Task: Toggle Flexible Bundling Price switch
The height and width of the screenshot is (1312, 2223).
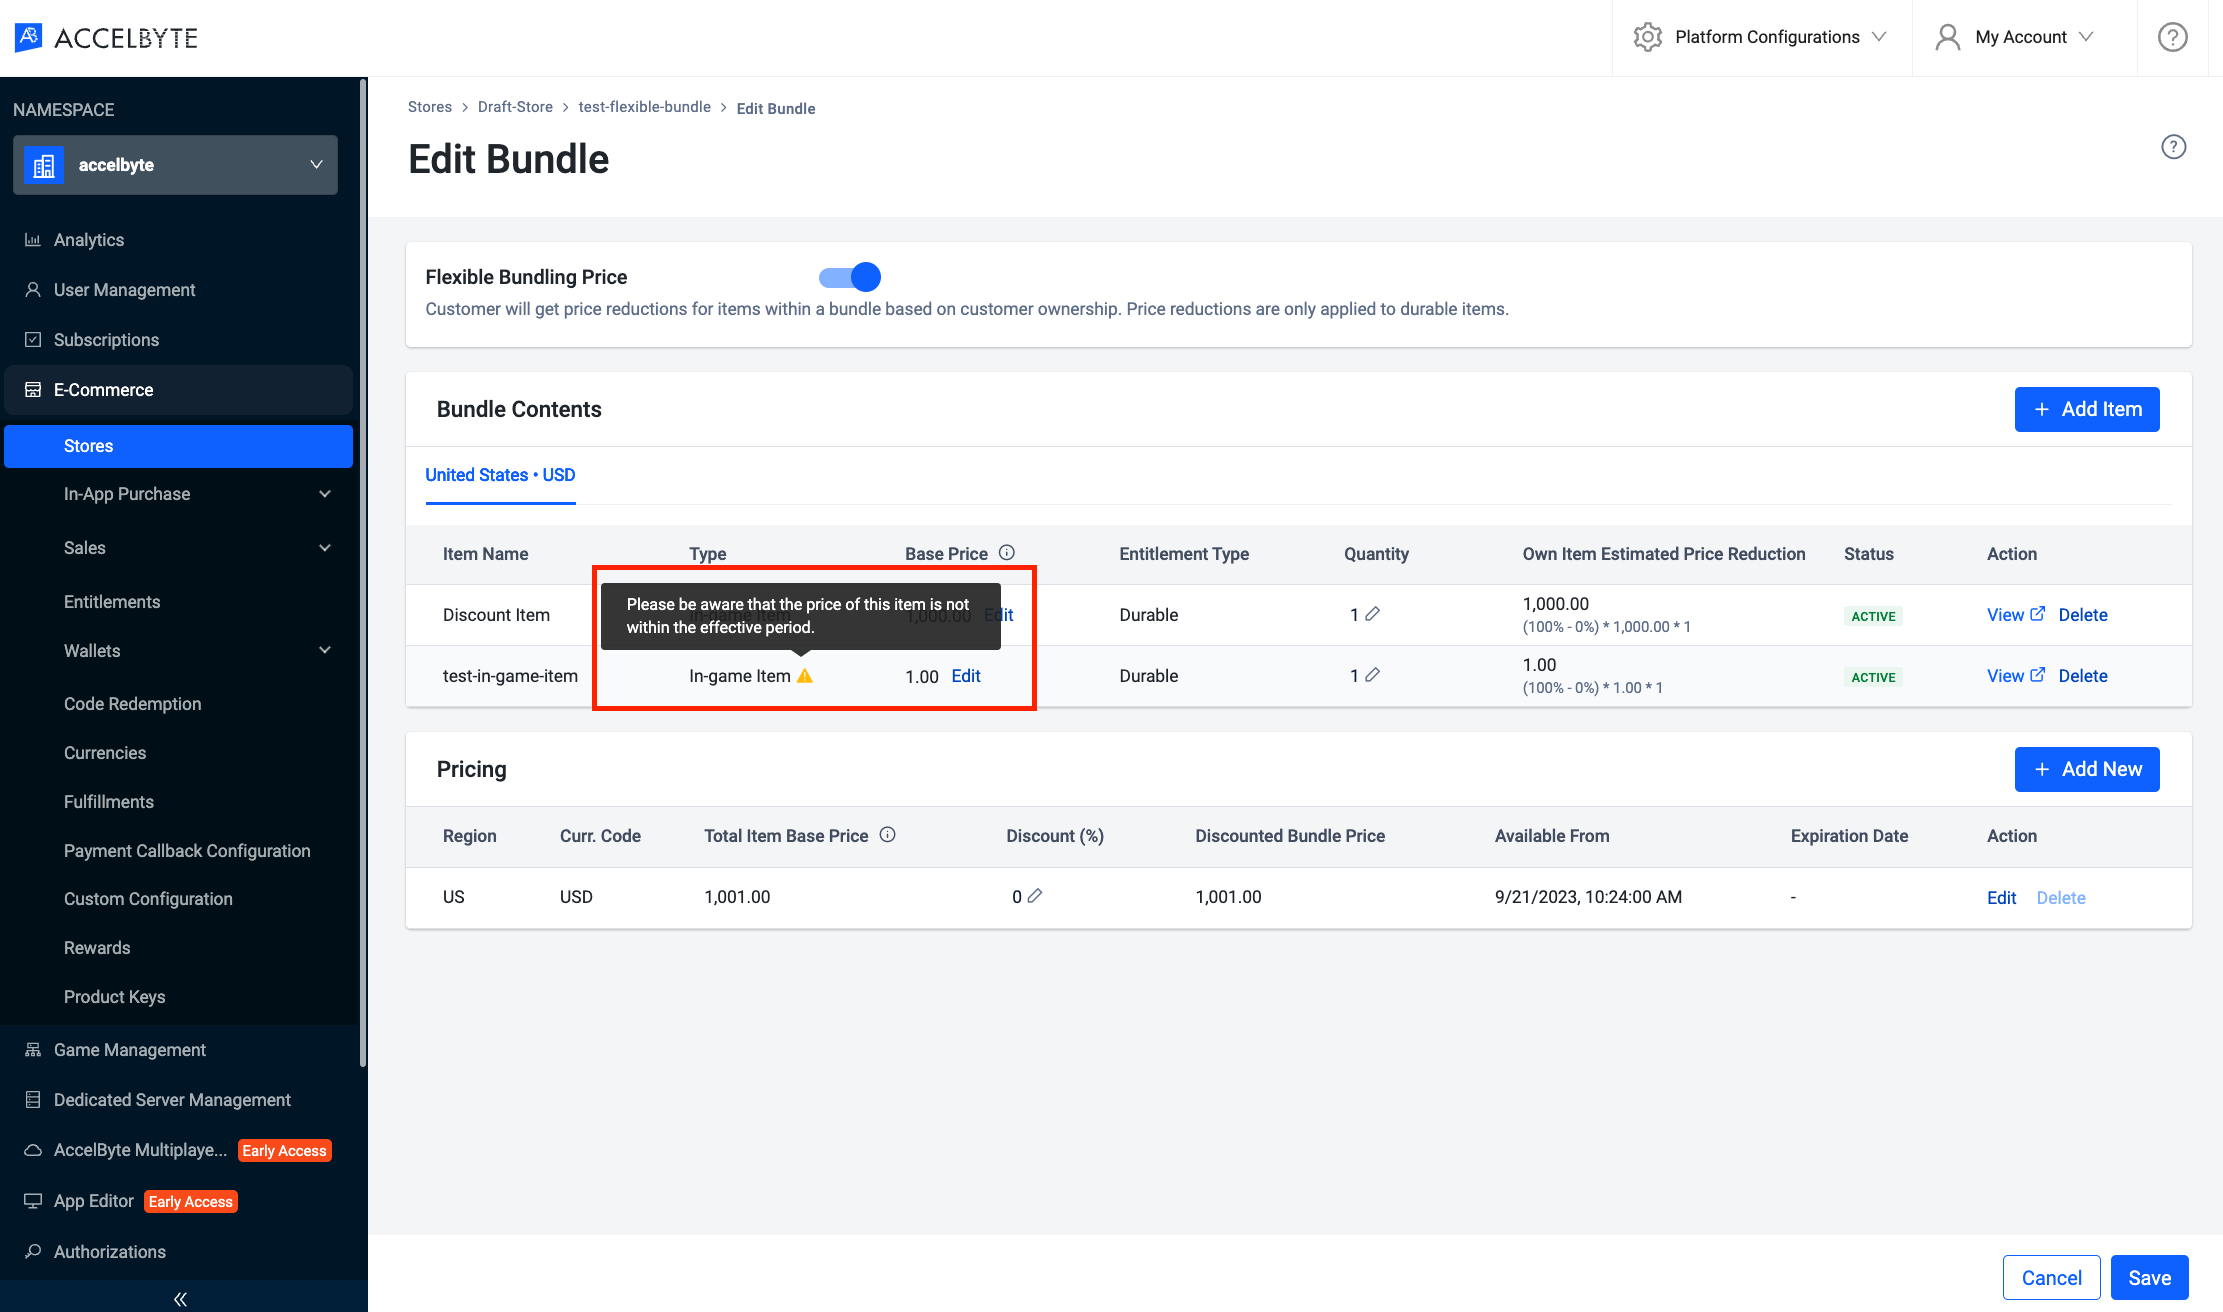Action: [849, 277]
